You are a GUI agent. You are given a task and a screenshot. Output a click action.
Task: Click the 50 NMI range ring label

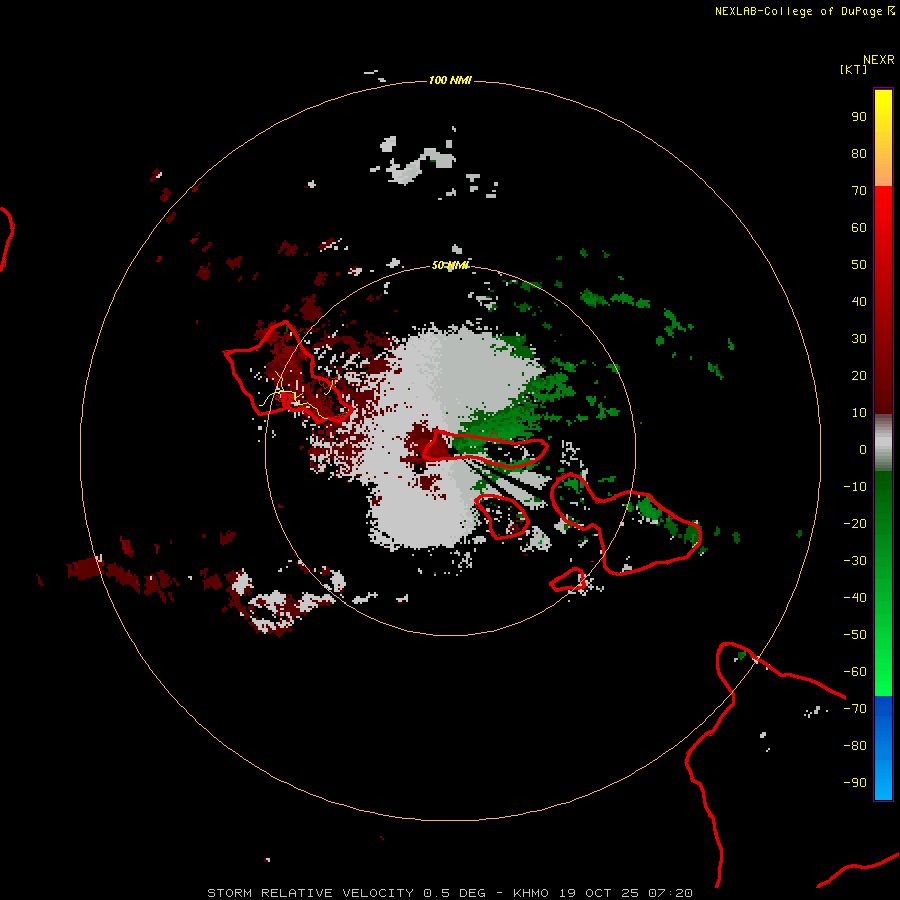click(450, 265)
